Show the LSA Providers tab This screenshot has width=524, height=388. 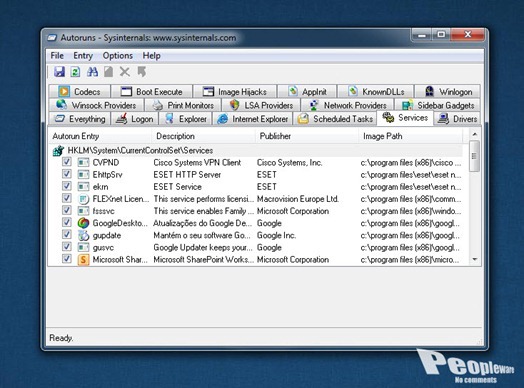coord(261,105)
